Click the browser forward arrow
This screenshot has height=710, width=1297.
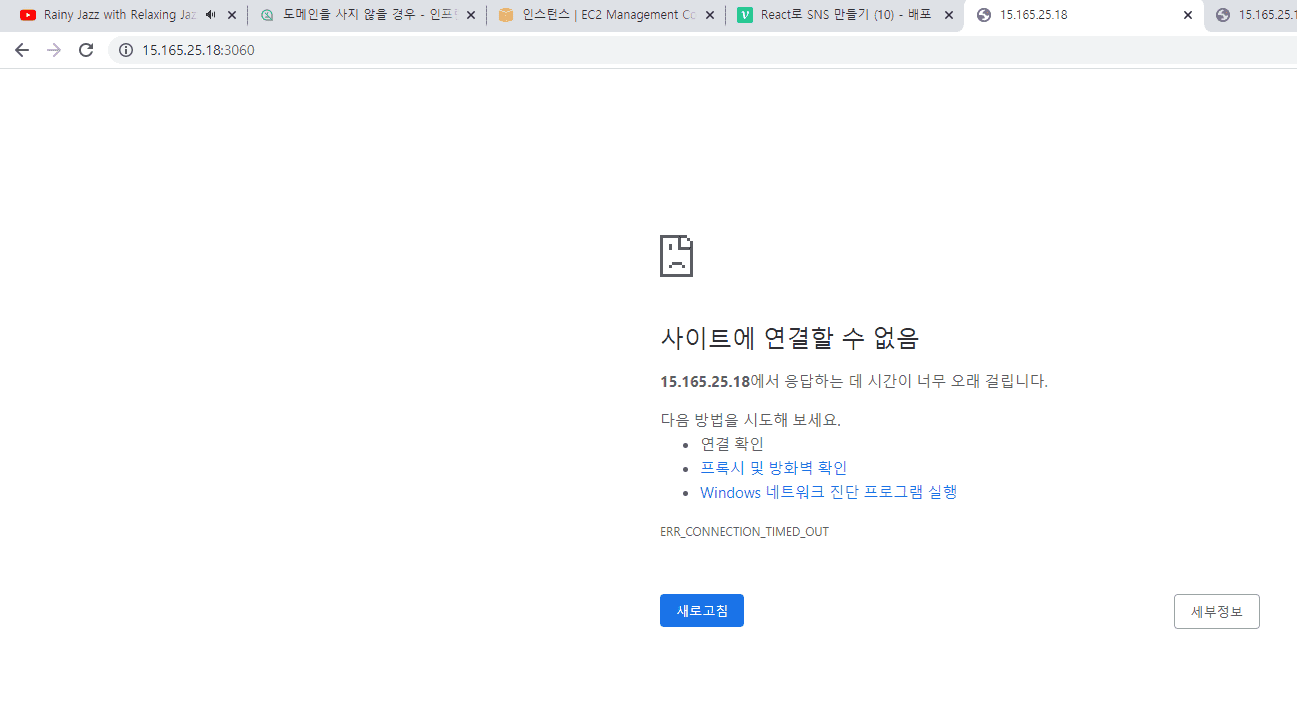click(x=54, y=50)
